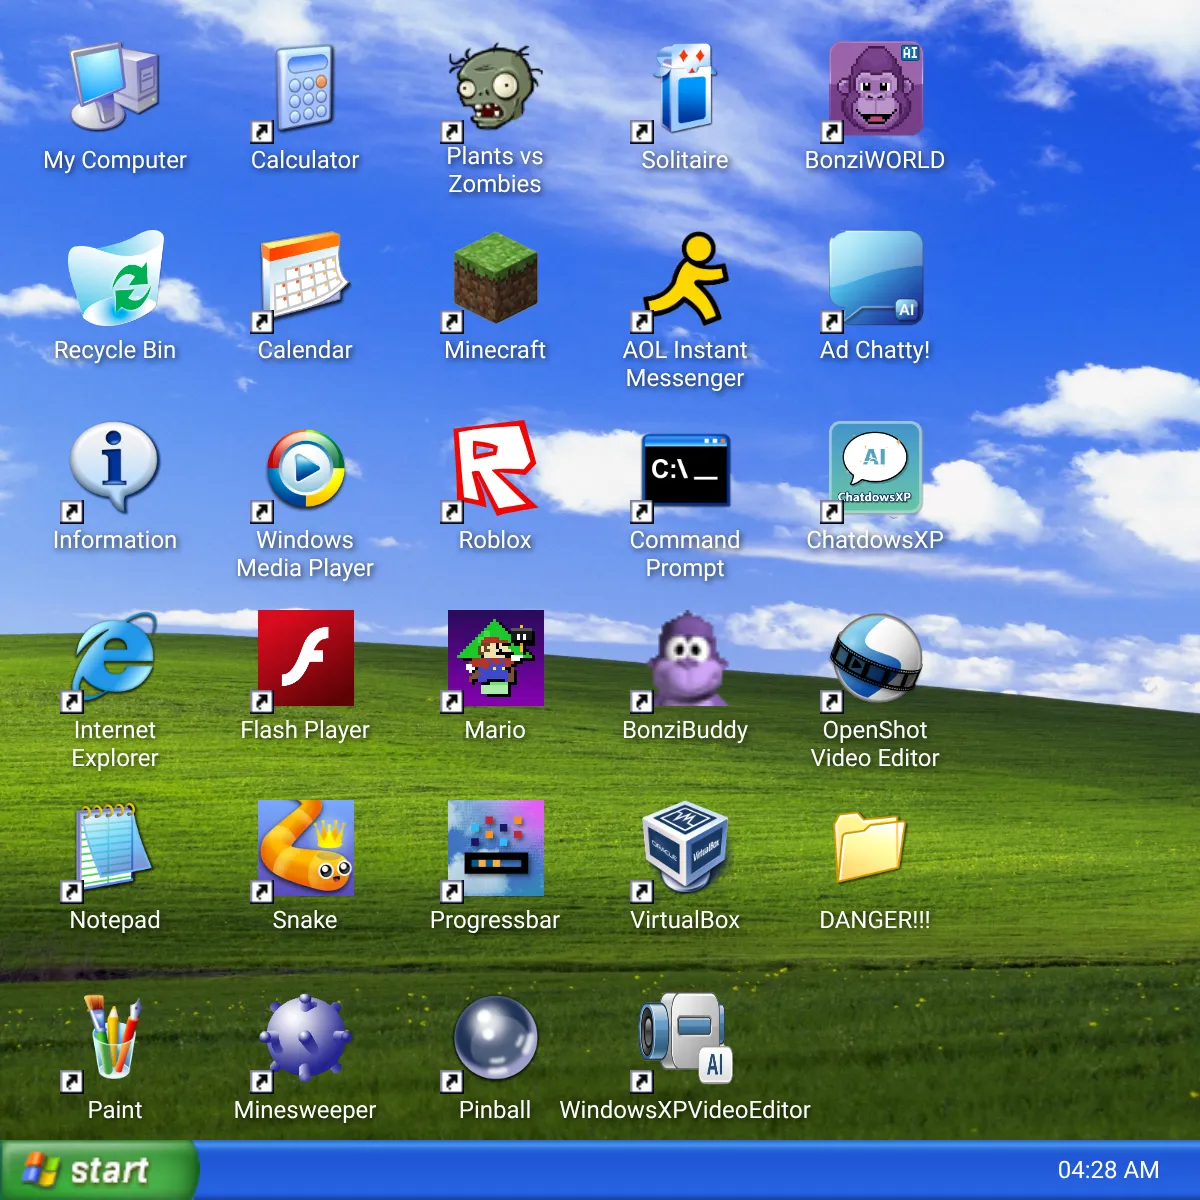The height and width of the screenshot is (1200, 1200).
Task: Launch AOL Instant Messenger icon
Action: [x=685, y=278]
